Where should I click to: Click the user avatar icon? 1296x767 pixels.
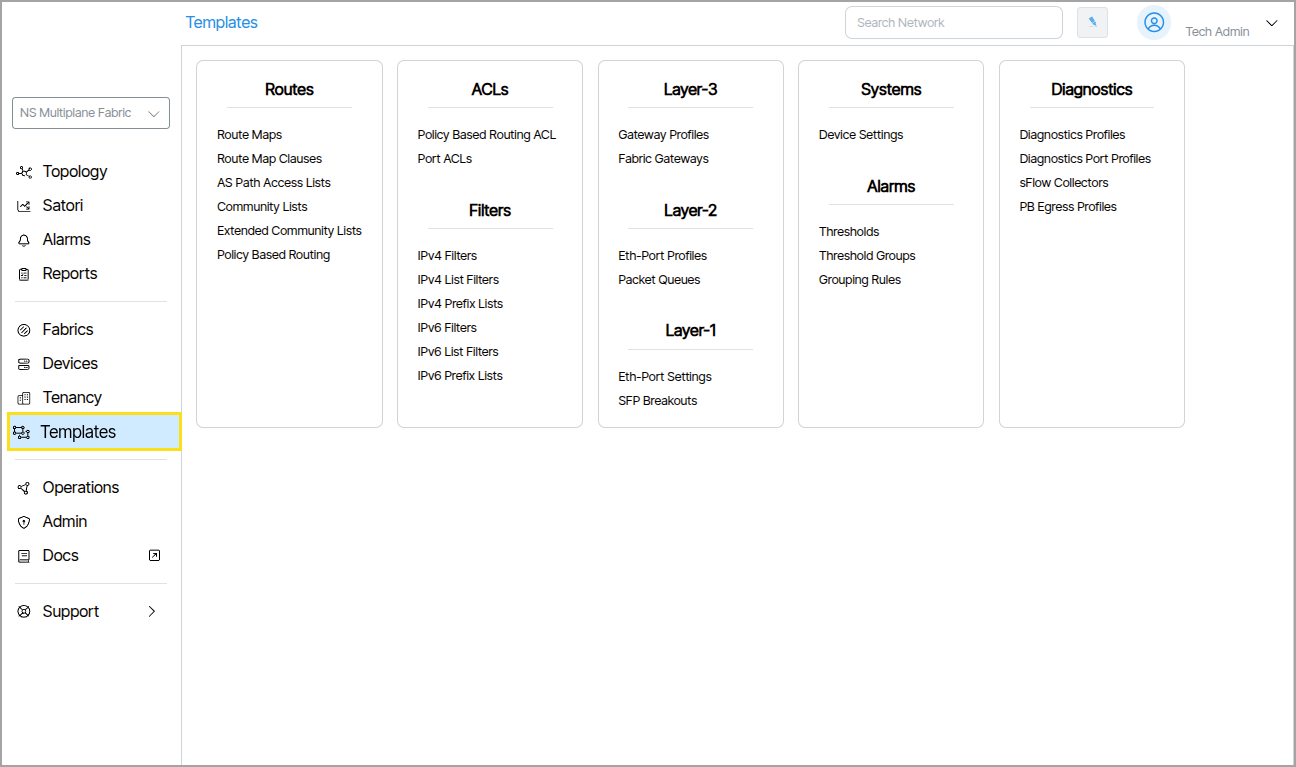[x=1154, y=22]
